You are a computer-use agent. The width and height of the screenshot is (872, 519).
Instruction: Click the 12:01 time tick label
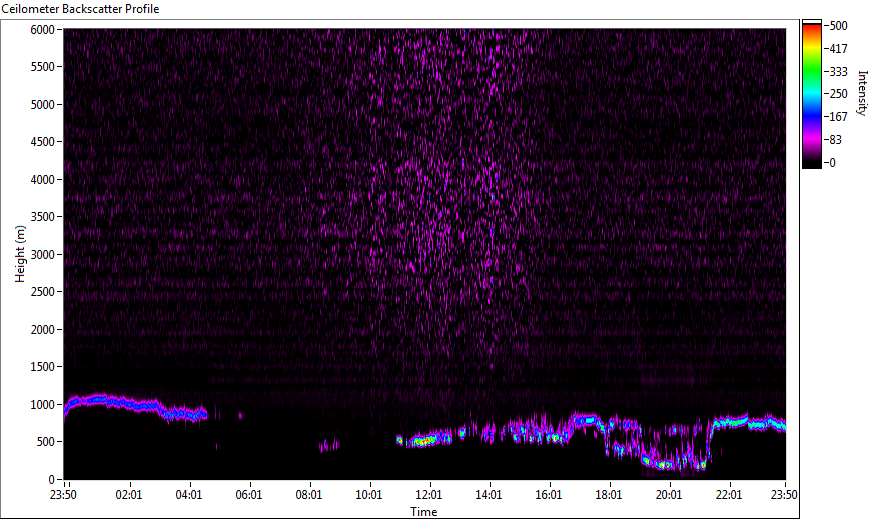(x=429, y=495)
